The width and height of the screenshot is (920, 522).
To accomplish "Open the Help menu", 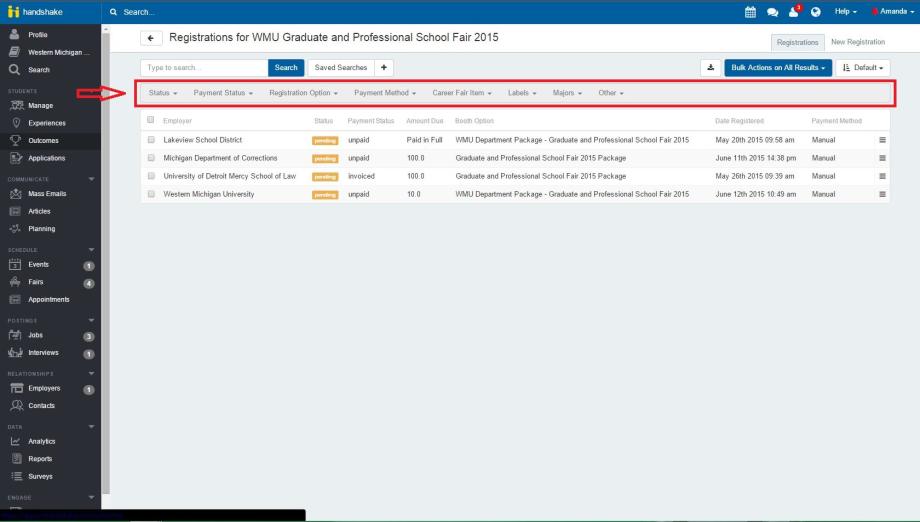I will pos(845,12).
